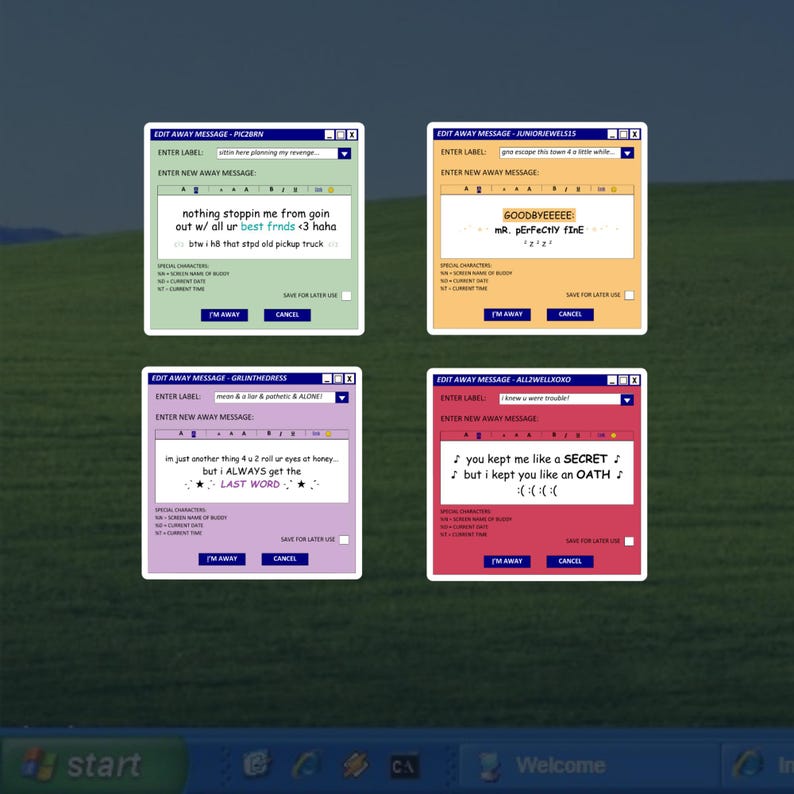Click CANCEL in the JUNIORJEWELS15 window
The height and width of the screenshot is (794, 794).
570,314
